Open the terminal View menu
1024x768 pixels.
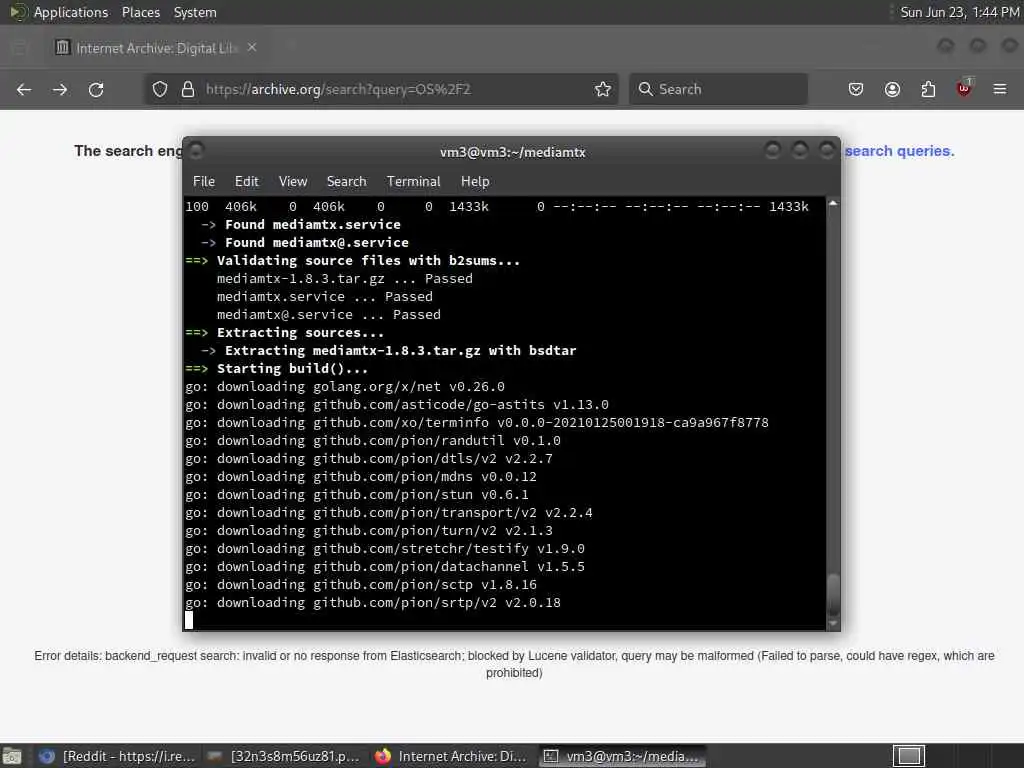click(x=293, y=182)
